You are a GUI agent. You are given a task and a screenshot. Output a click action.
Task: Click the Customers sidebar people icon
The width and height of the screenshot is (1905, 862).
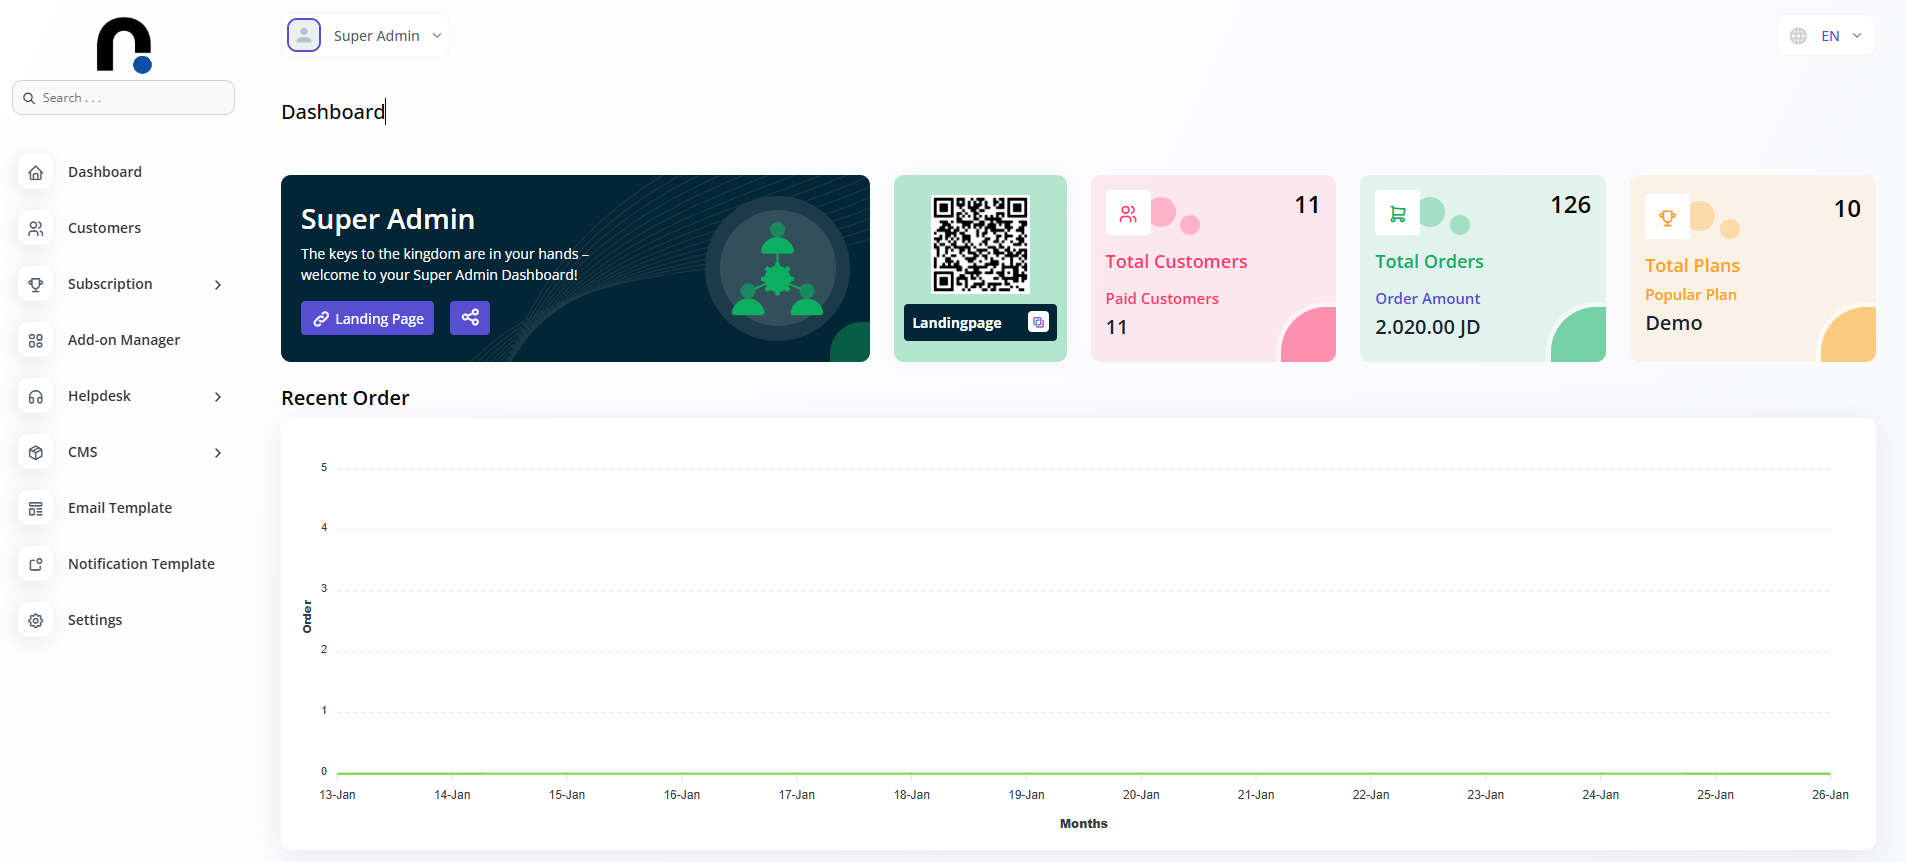[x=36, y=228]
